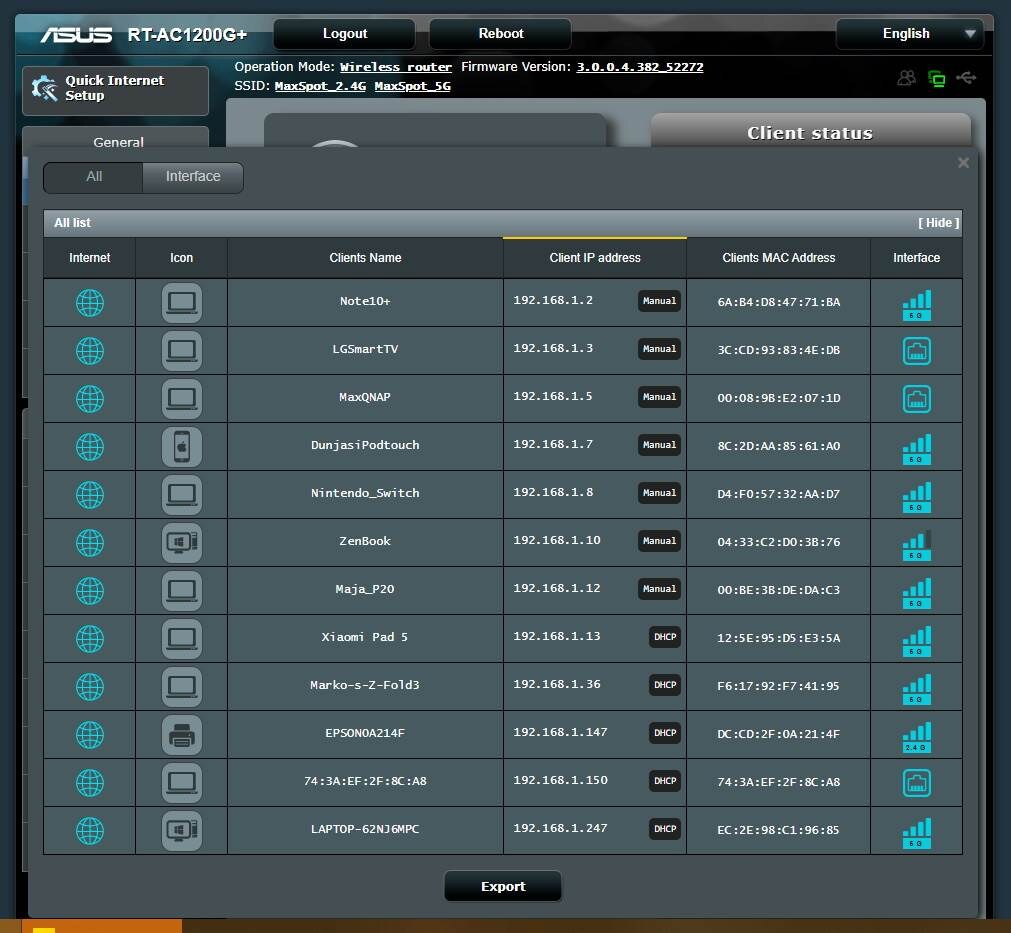This screenshot has width=1011, height=933.
Task: Click the USB status icon in header
Action: (966, 78)
